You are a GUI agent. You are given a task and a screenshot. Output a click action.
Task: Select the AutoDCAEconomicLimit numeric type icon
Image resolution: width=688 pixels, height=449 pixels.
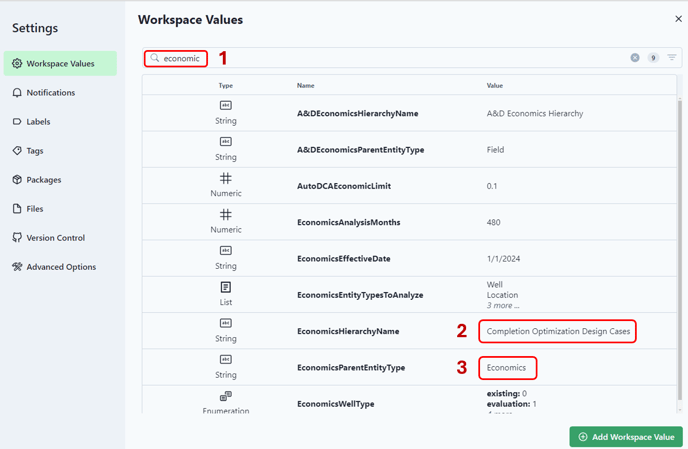[226, 178]
